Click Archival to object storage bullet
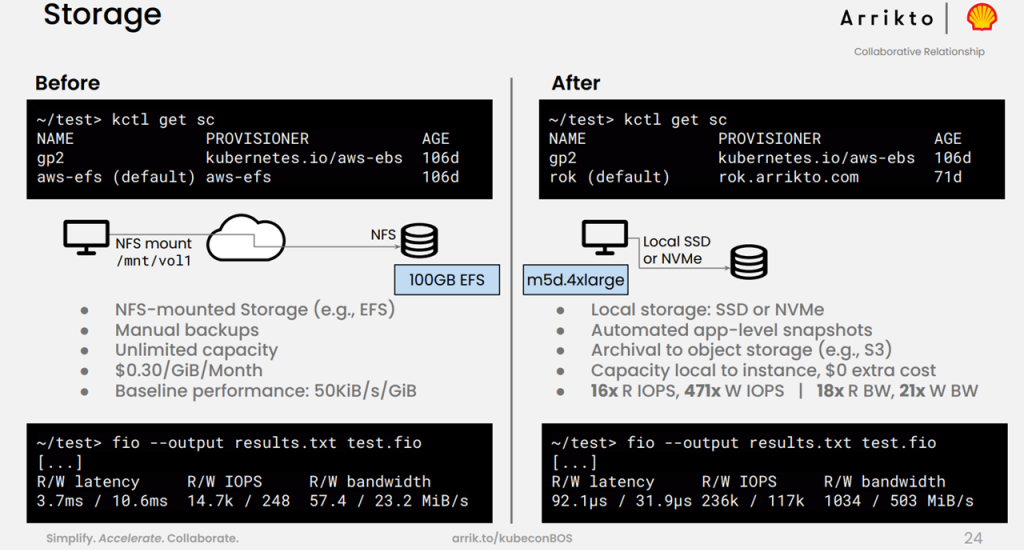1024x550 pixels. (741, 350)
